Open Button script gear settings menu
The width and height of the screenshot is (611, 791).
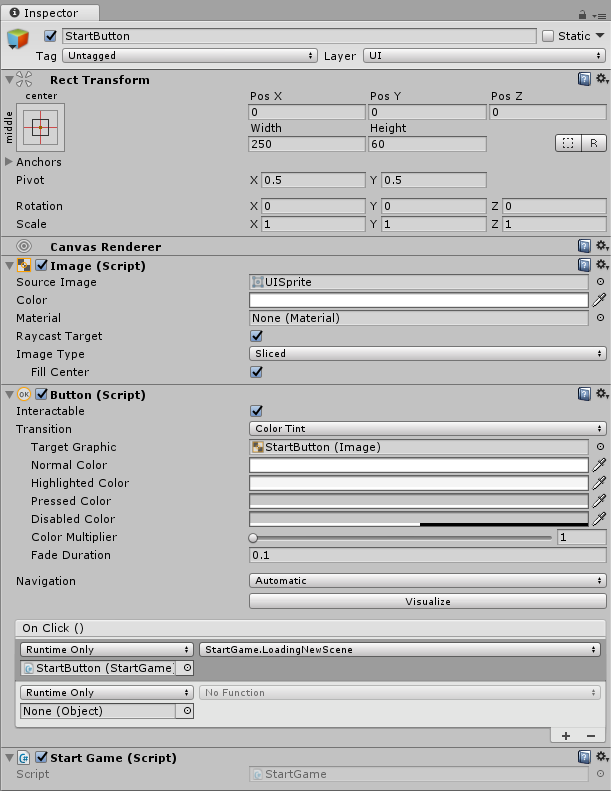602,393
